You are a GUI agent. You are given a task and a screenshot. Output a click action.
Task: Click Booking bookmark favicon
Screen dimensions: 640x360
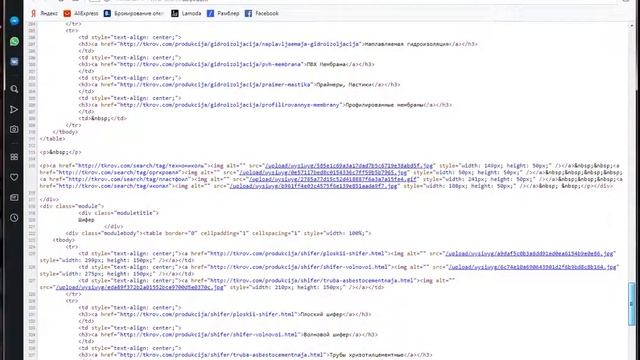point(107,13)
